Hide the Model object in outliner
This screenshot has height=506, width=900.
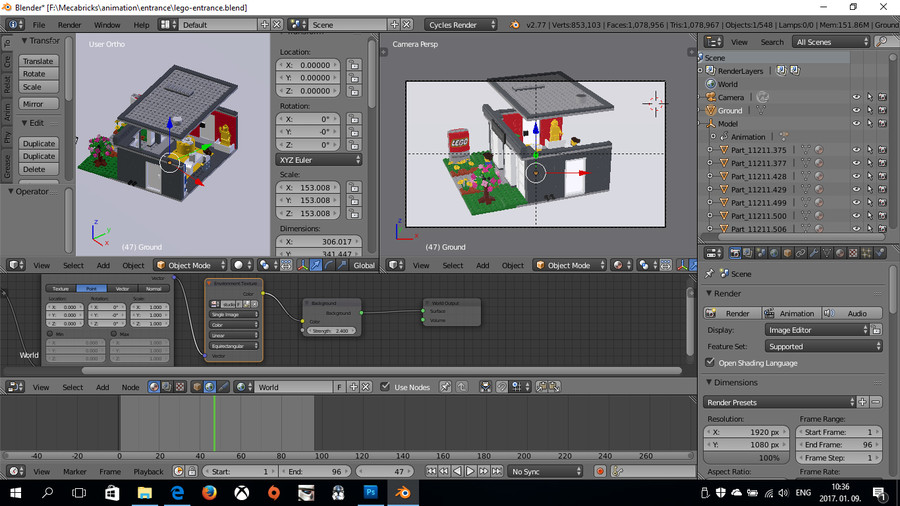click(x=856, y=124)
